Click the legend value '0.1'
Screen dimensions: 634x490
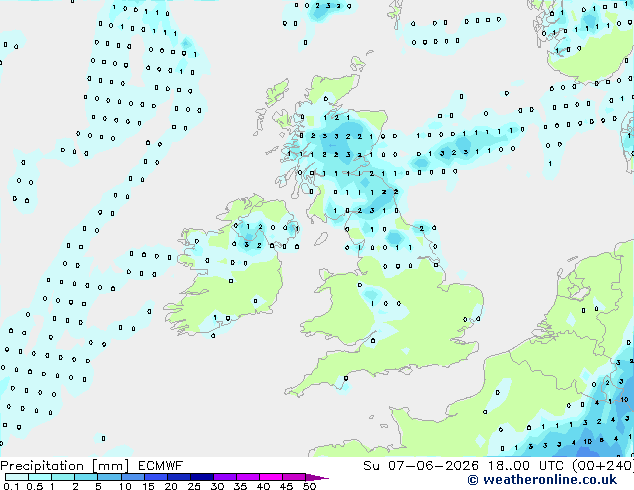click(11, 486)
